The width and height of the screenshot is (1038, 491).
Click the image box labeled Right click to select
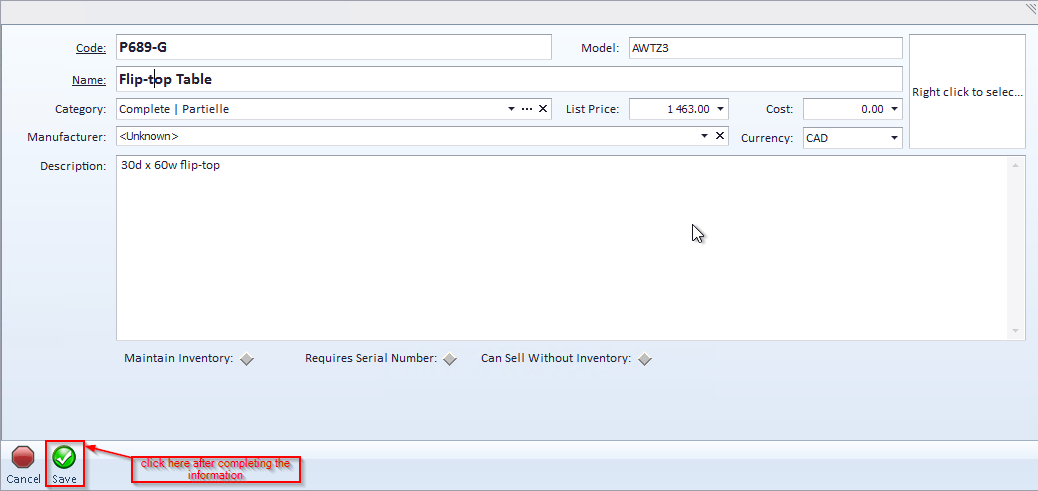967,92
